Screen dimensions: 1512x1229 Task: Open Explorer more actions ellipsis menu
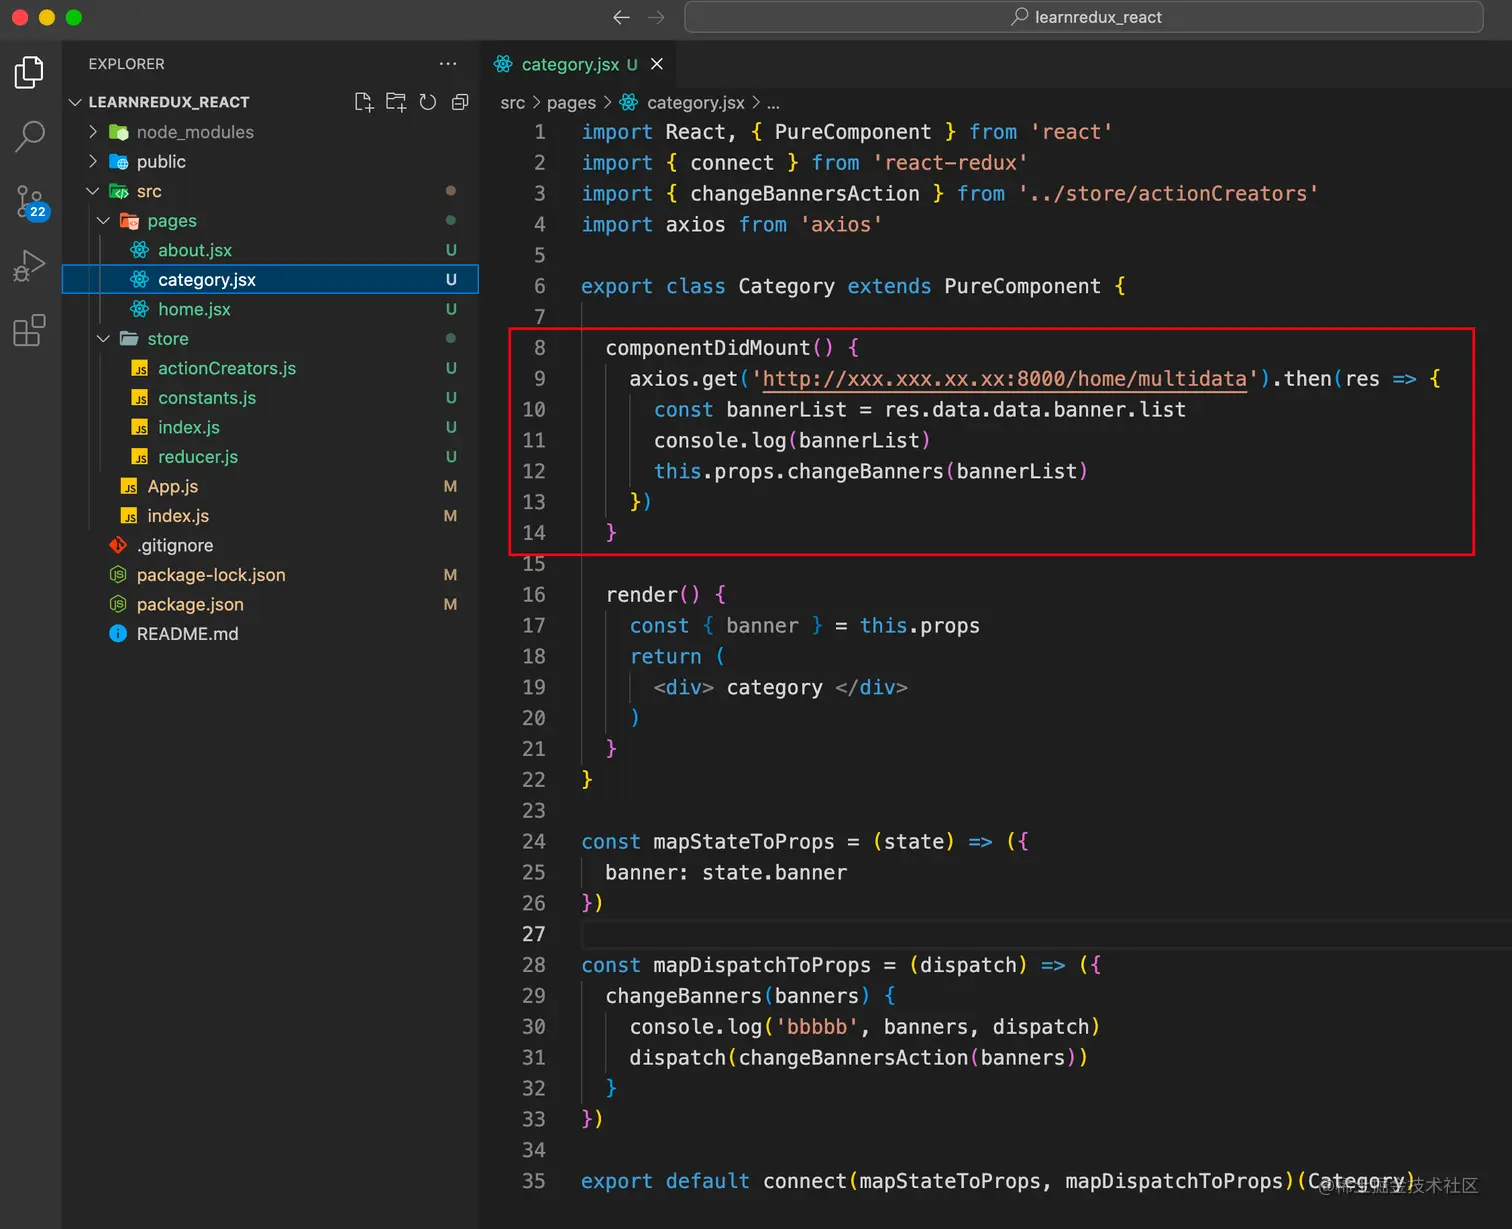coord(447,64)
